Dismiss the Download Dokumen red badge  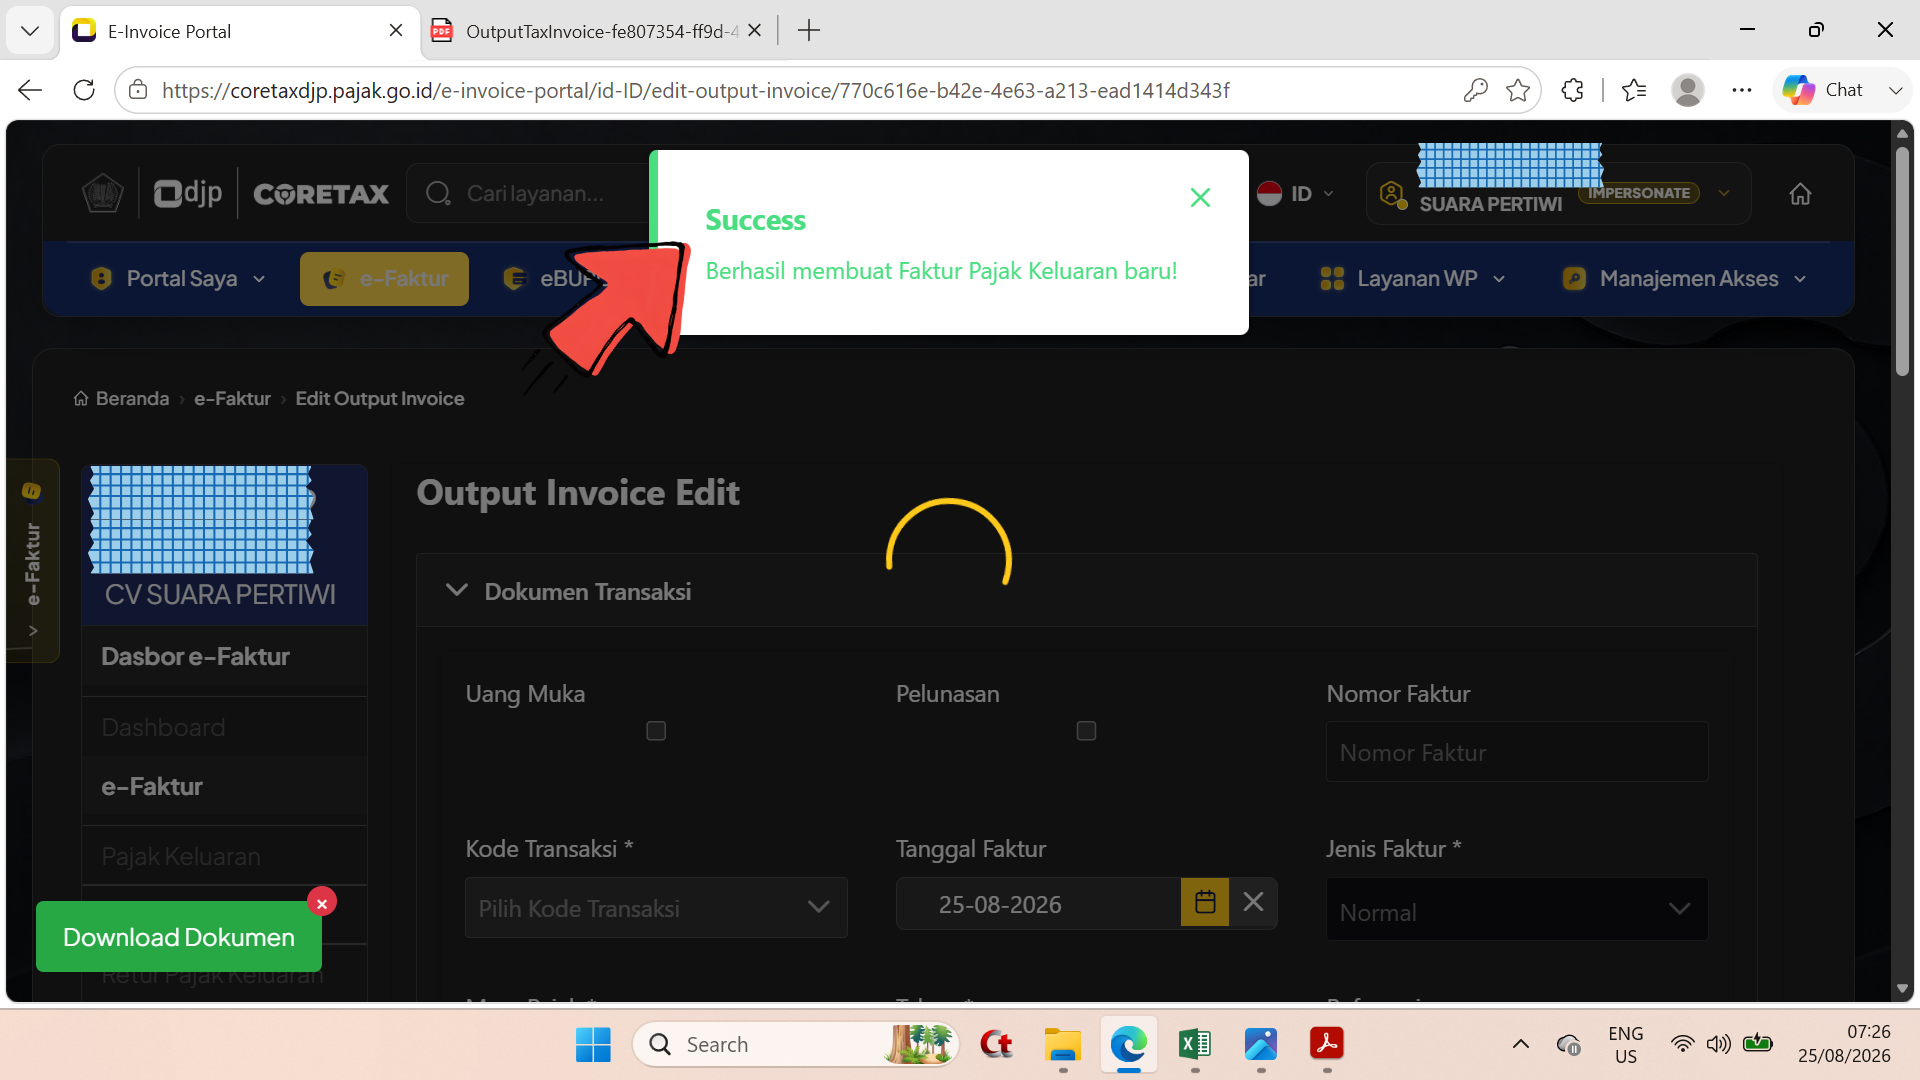[322, 903]
